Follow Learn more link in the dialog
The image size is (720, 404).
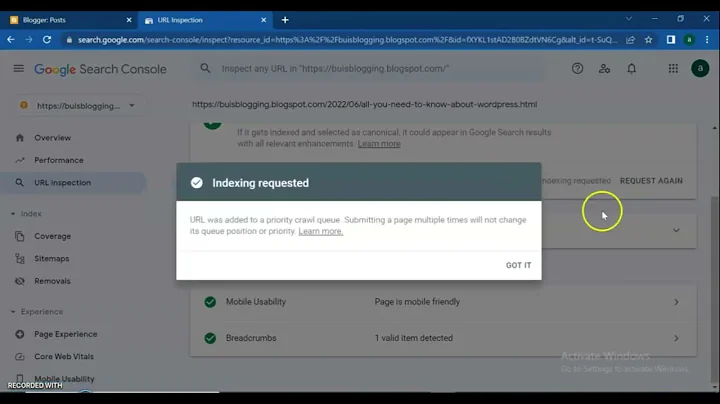coord(321,231)
